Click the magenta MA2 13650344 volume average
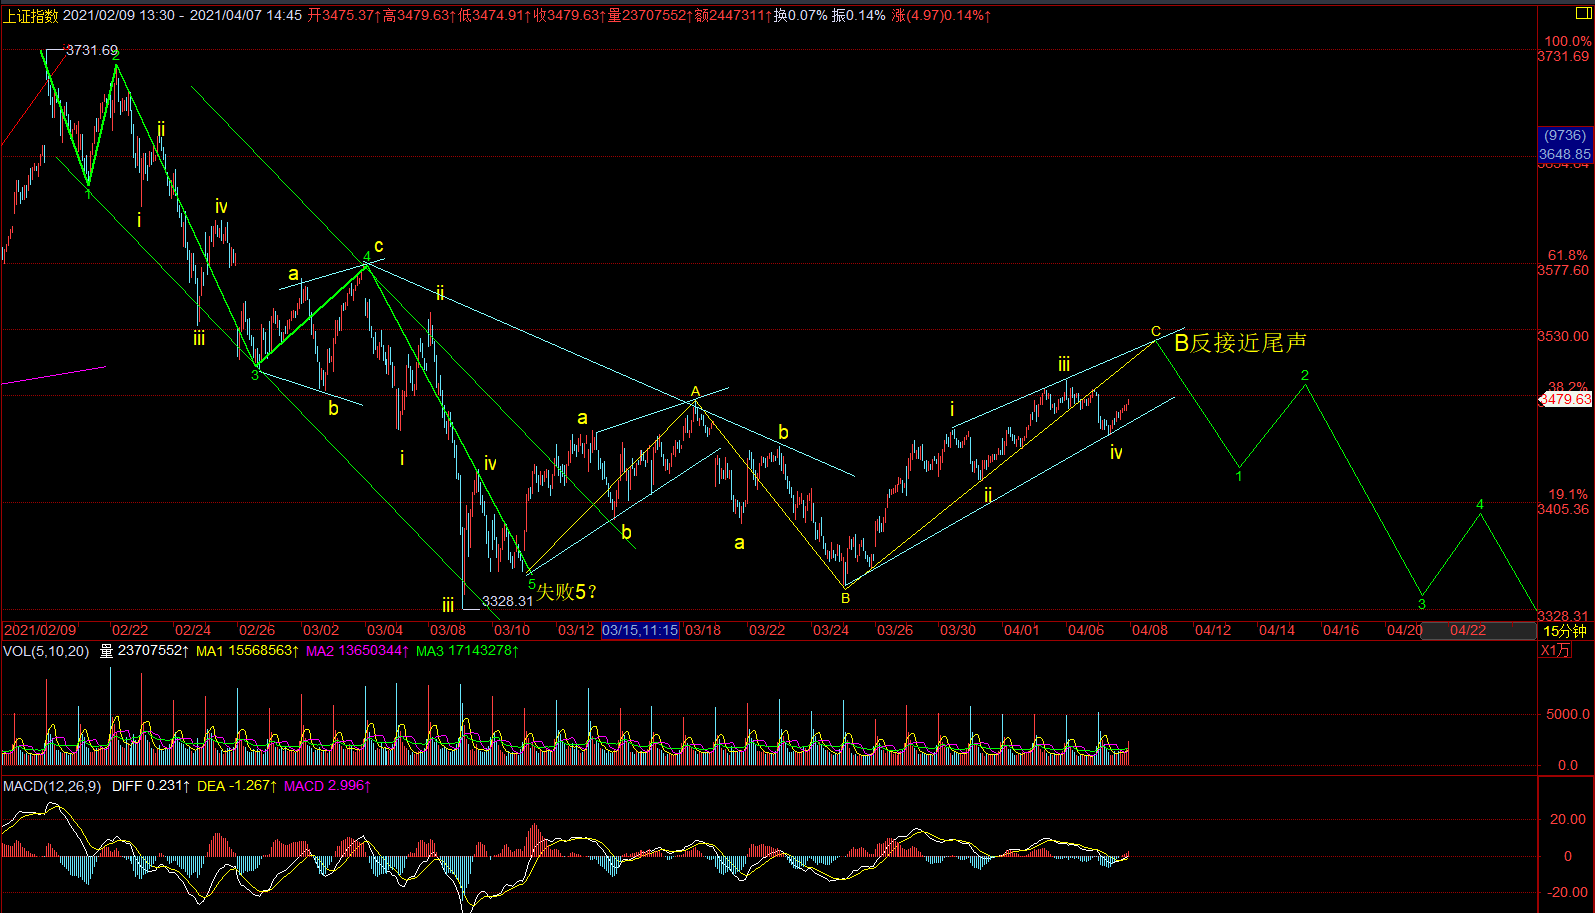The height and width of the screenshot is (913, 1595). coord(358,651)
